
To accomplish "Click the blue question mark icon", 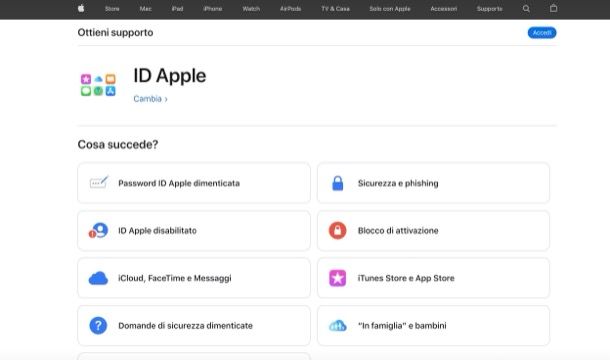I will coord(98,325).
